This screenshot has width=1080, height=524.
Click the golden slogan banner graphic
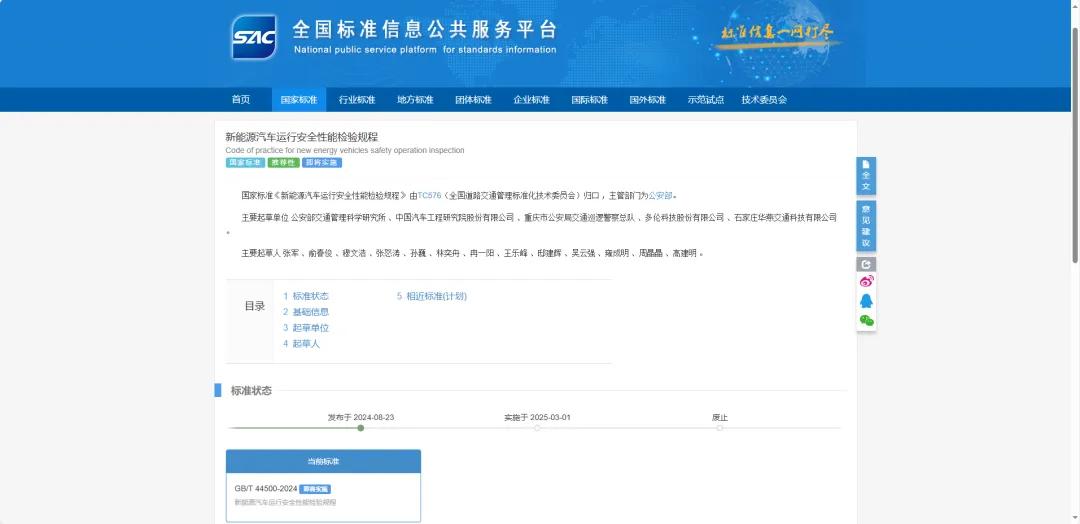coord(777,34)
